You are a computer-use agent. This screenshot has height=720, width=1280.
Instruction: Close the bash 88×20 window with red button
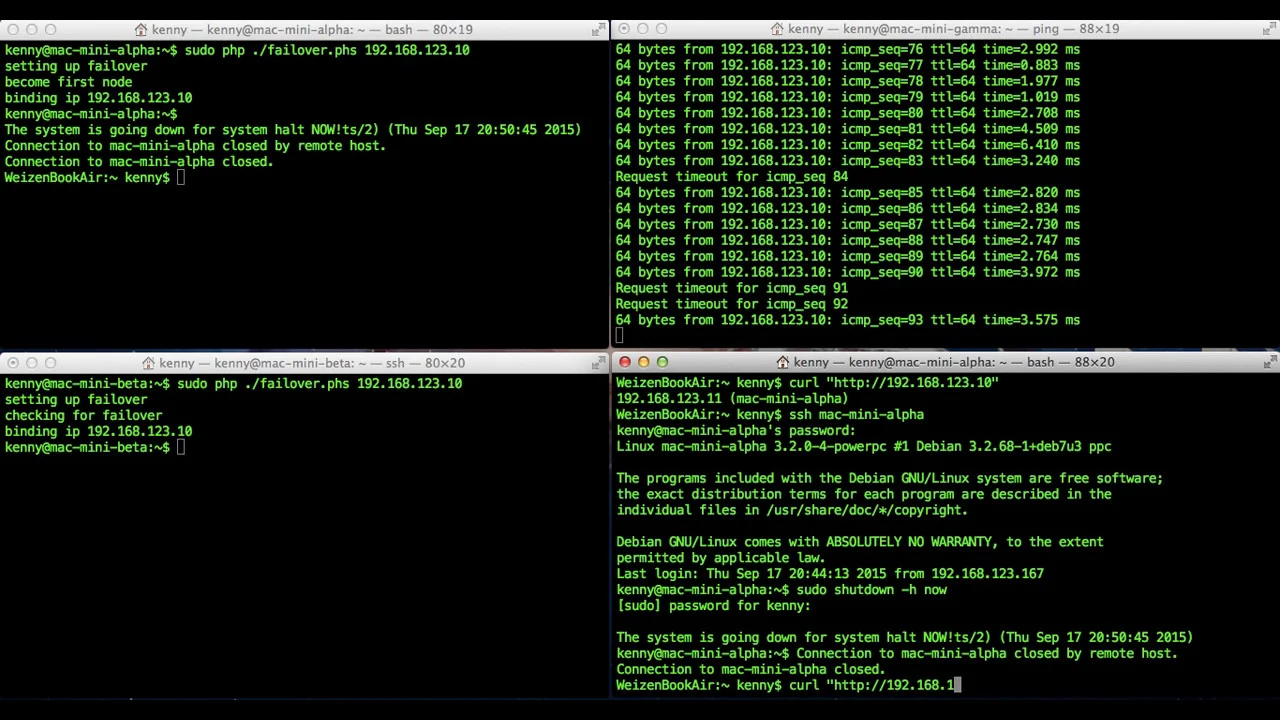click(625, 362)
